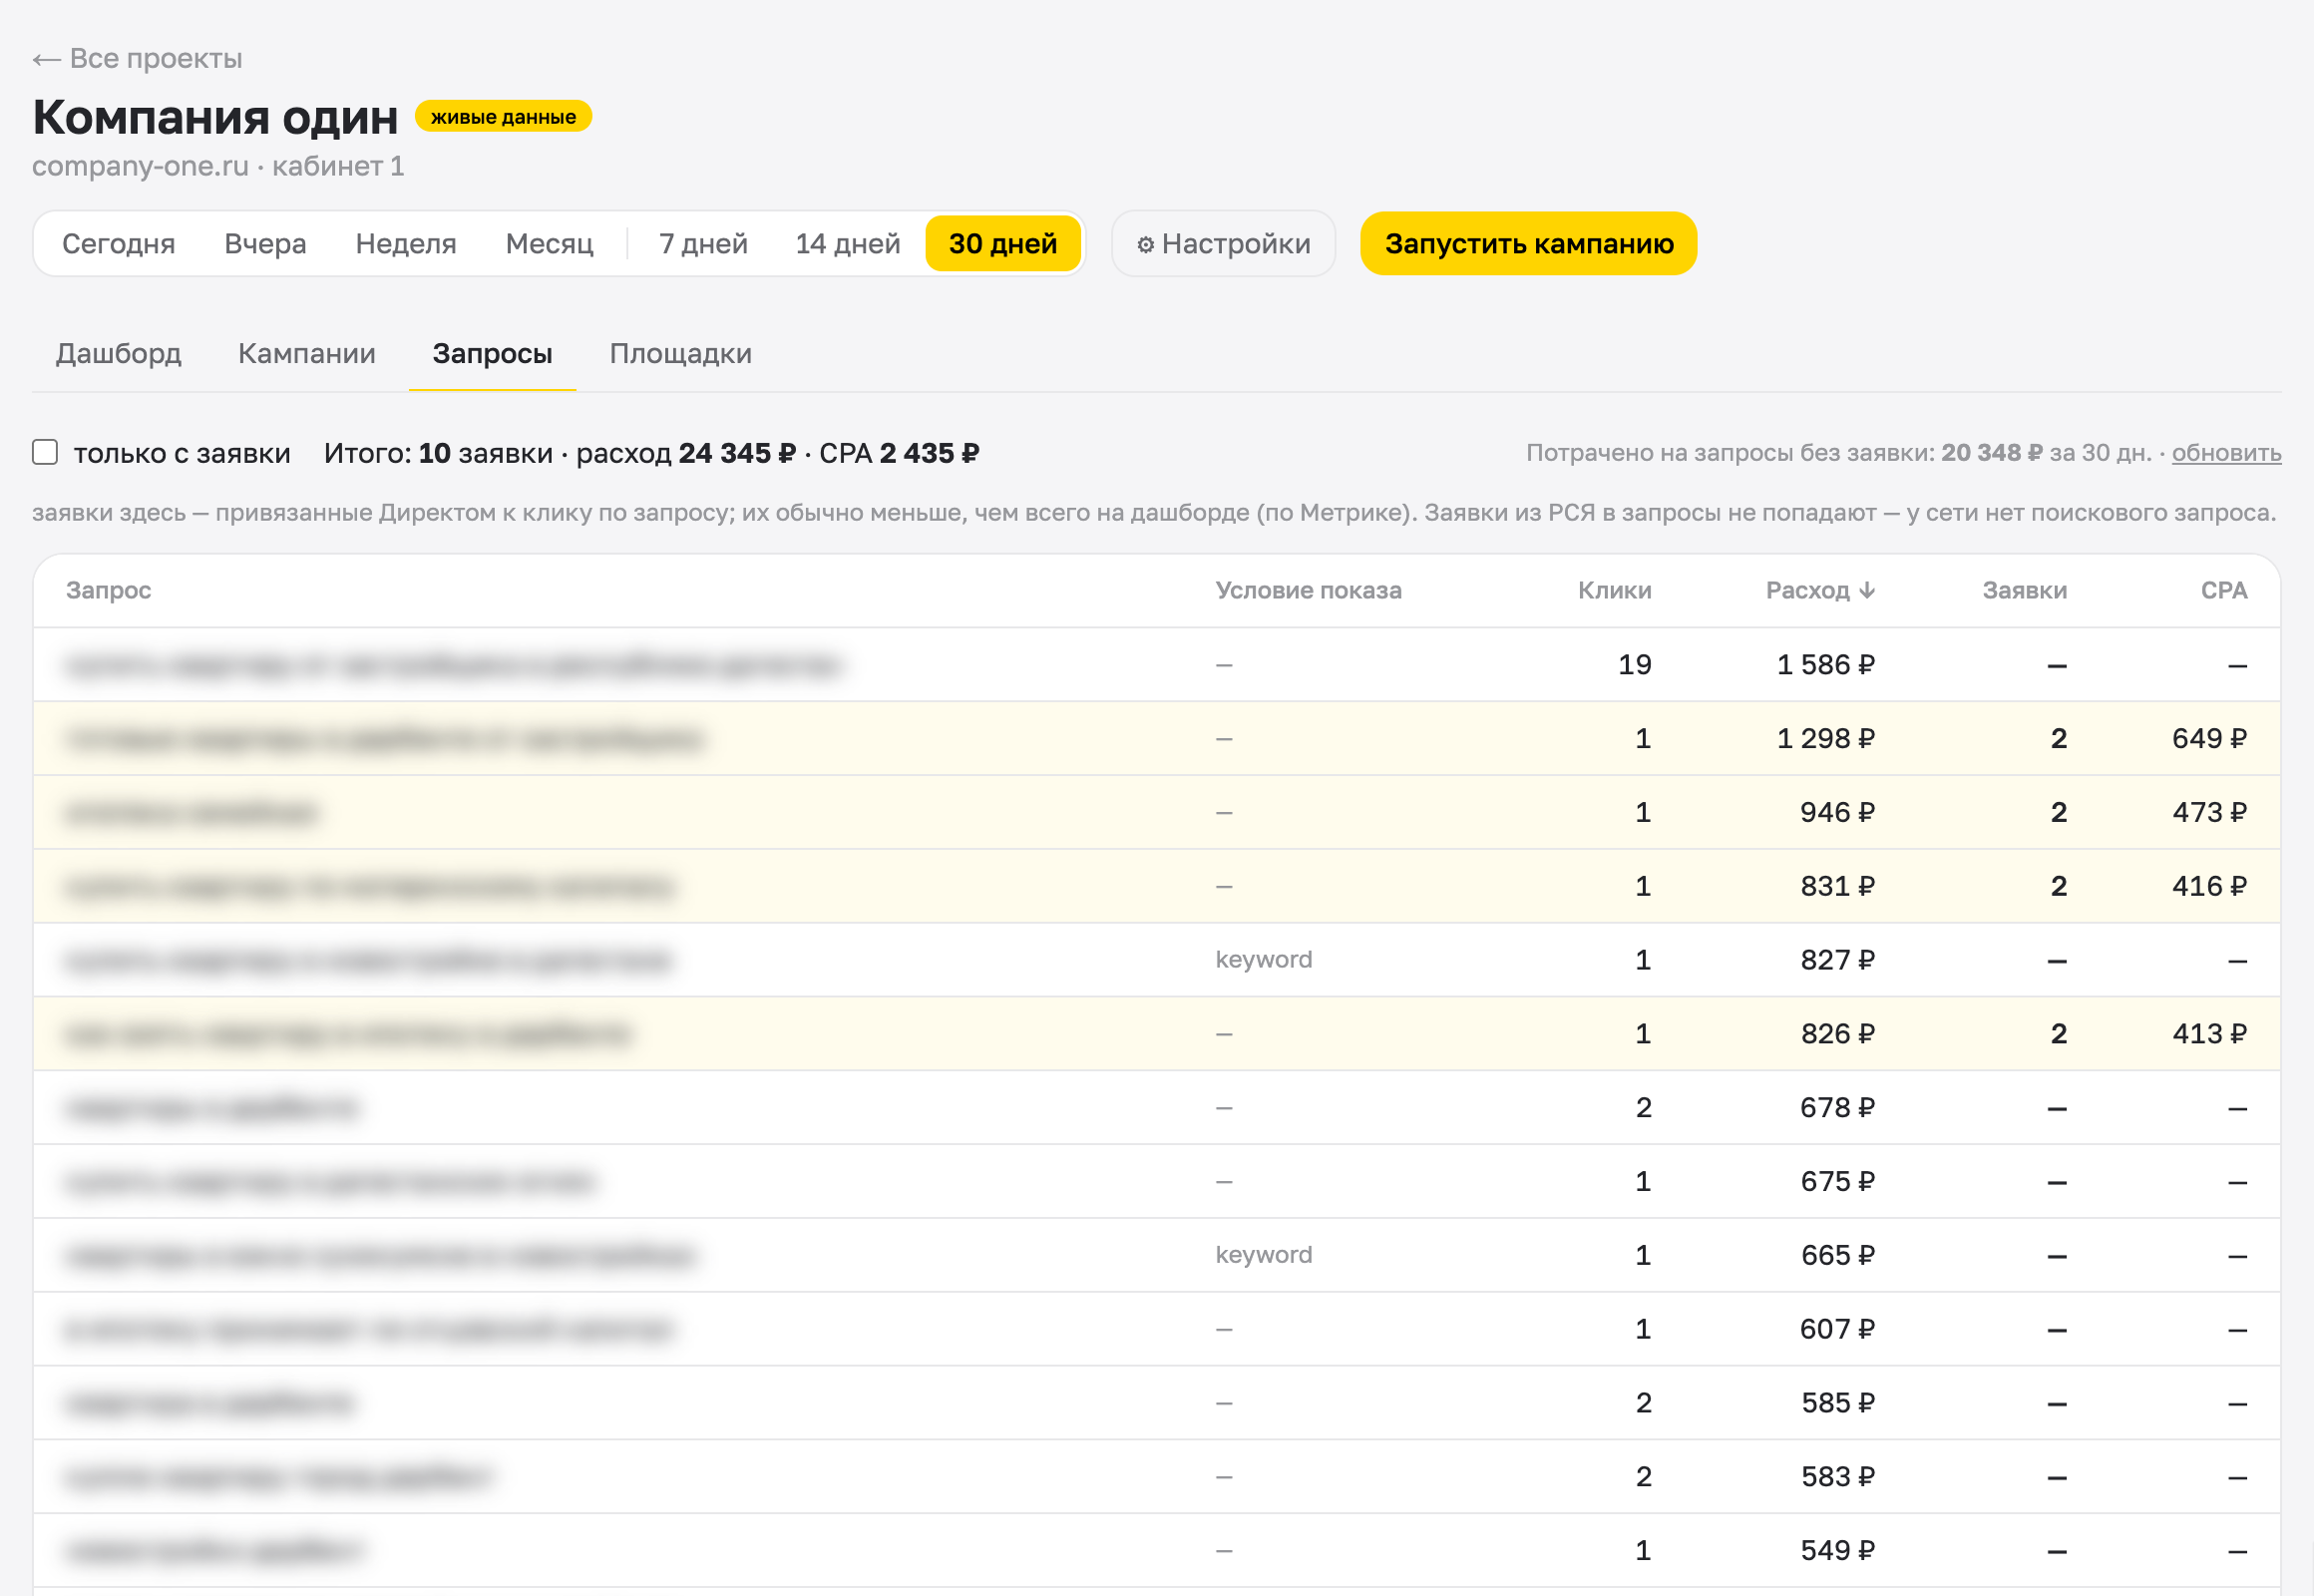
Task: Set period to Месяц
Action: pos(549,243)
